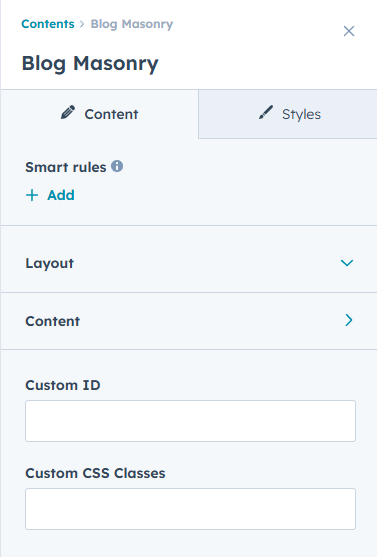Focus the Custom CSS Classes input field

click(x=190, y=509)
